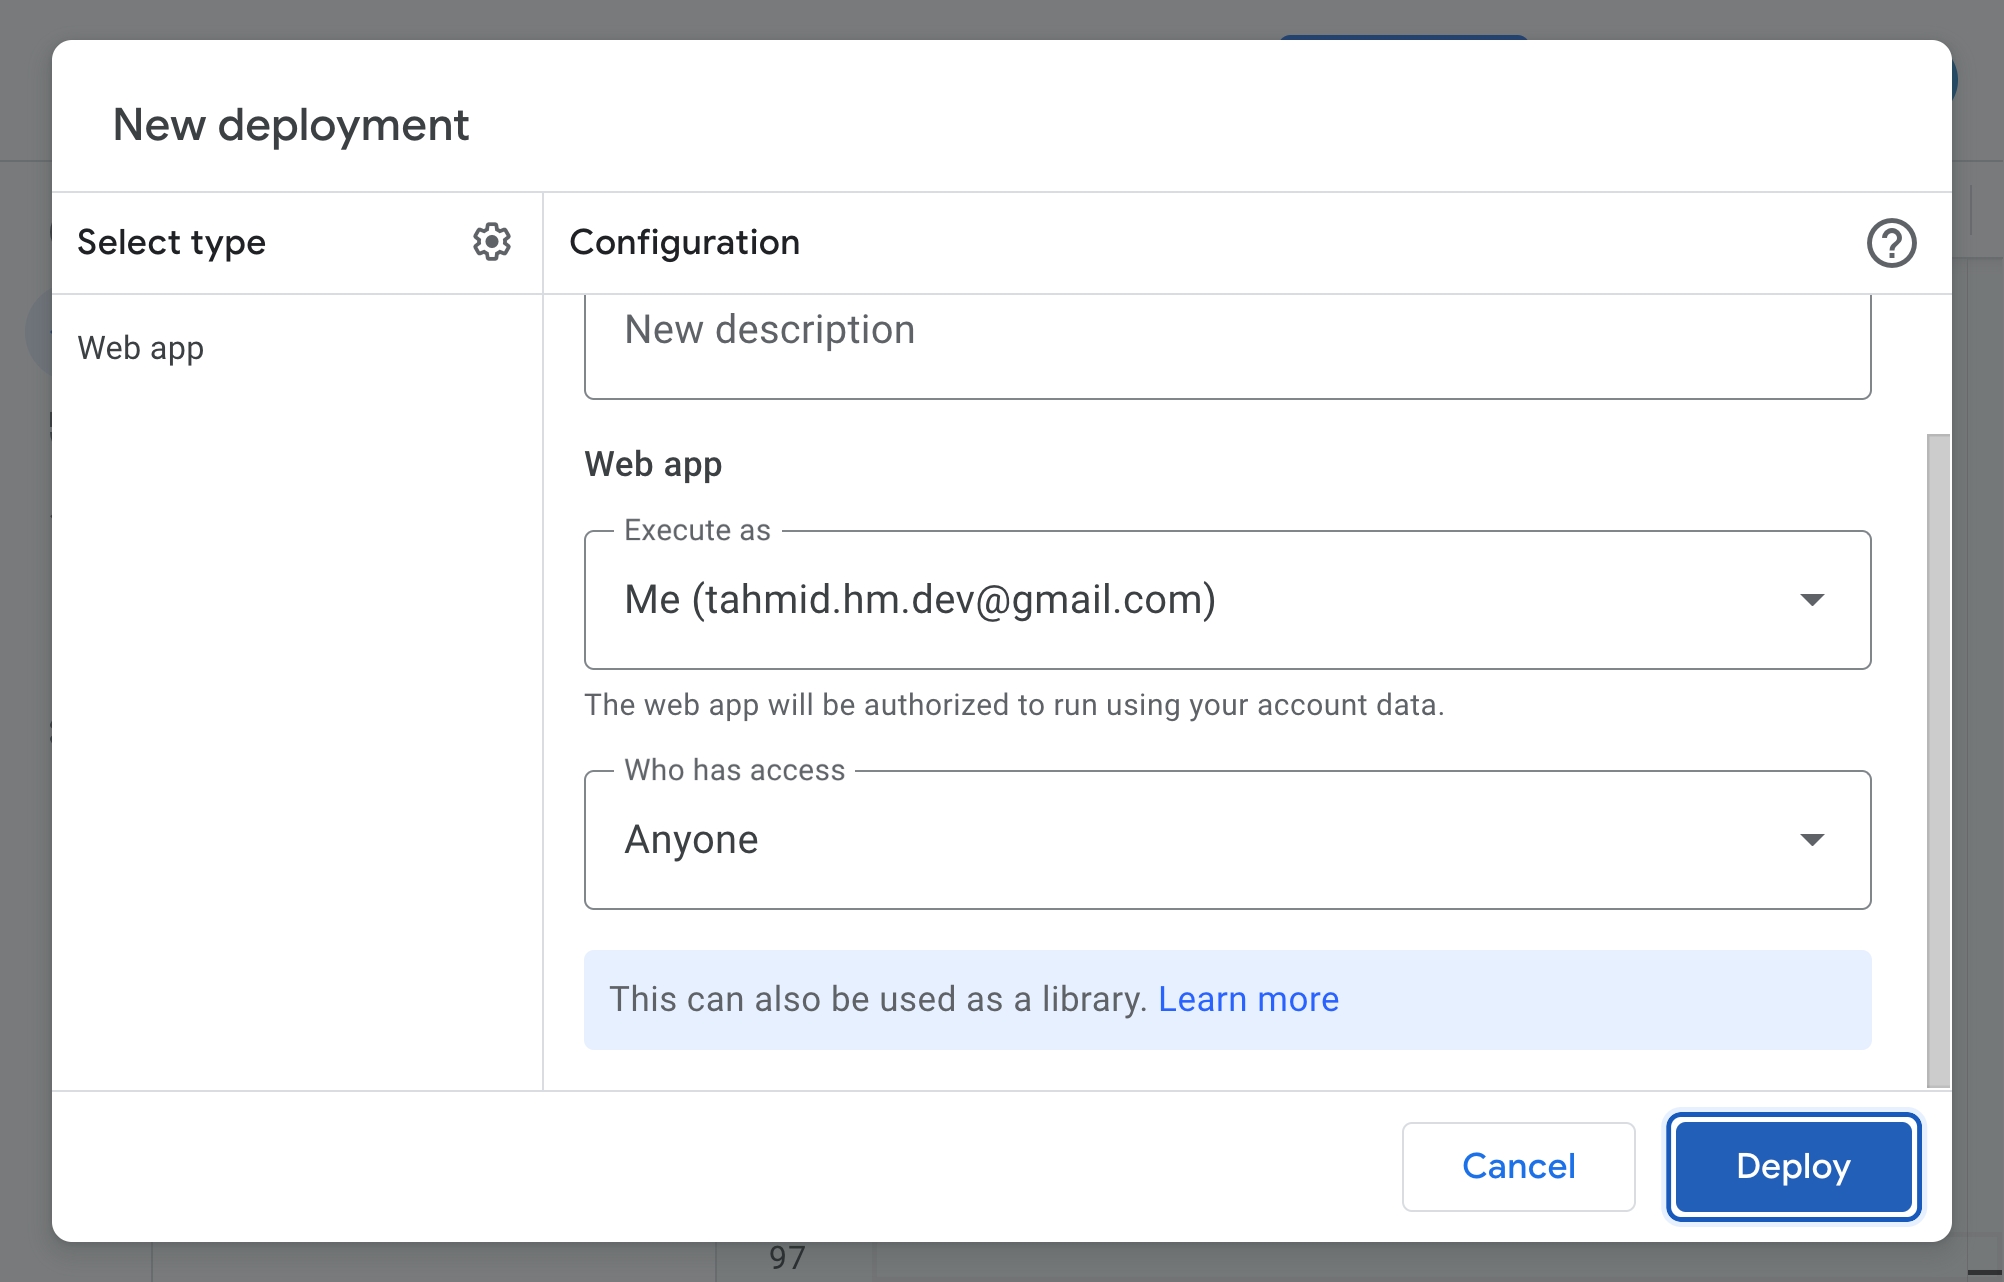Click the arrow in the Execute as box
Viewport: 2004px width, 1282px height.
coord(1811,600)
